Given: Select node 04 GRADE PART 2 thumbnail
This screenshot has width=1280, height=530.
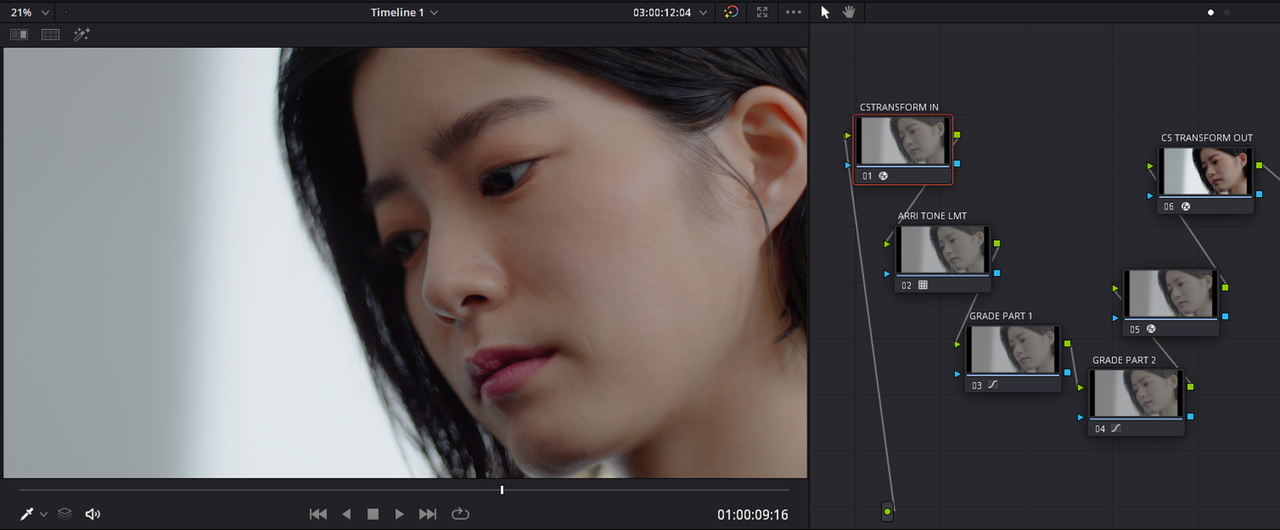Looking at the screenshot, I should 1136,393.
